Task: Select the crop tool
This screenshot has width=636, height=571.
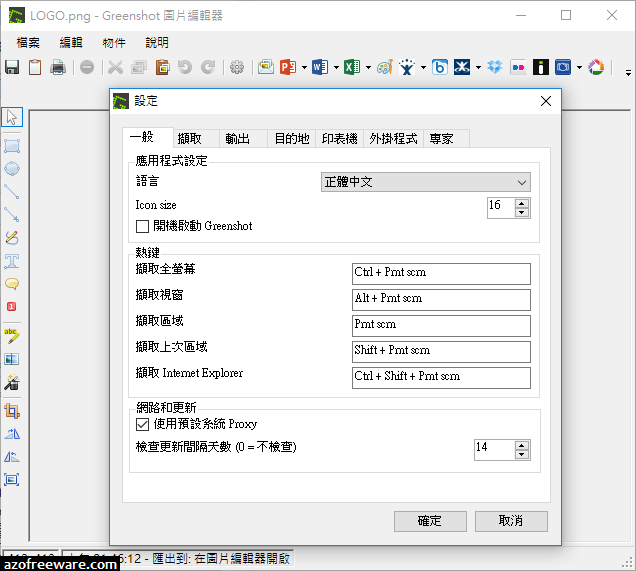Action: (12, 411)
